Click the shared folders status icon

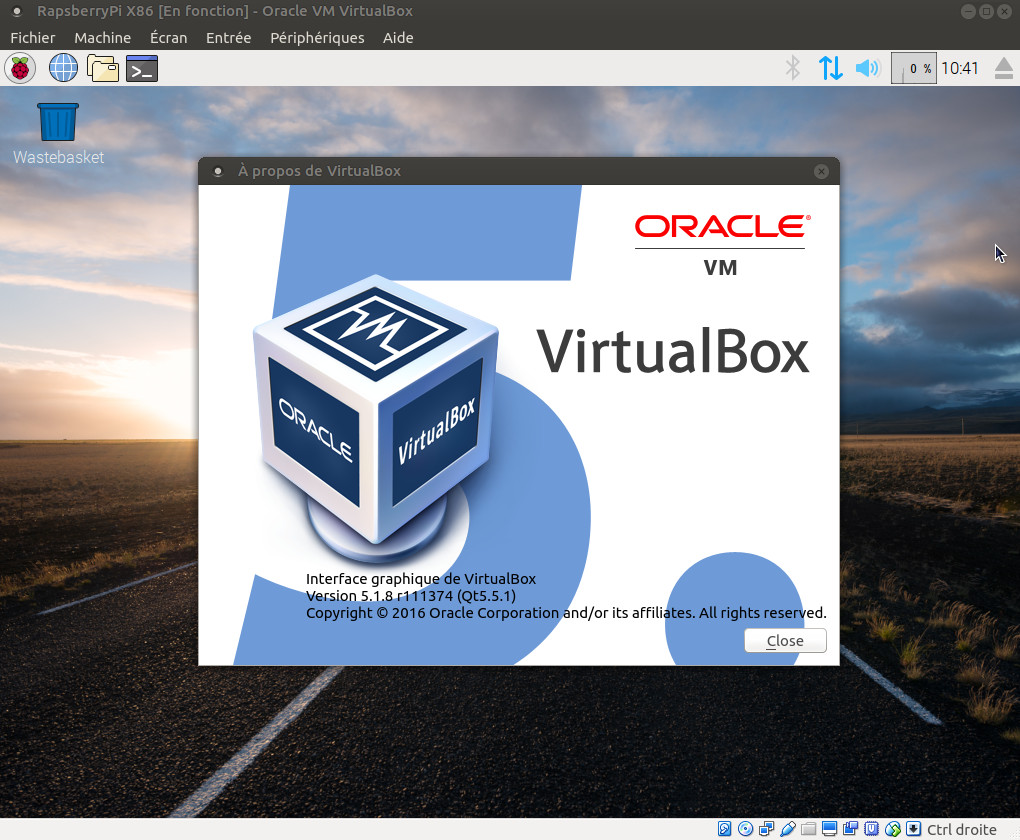[x=809, y=829]
